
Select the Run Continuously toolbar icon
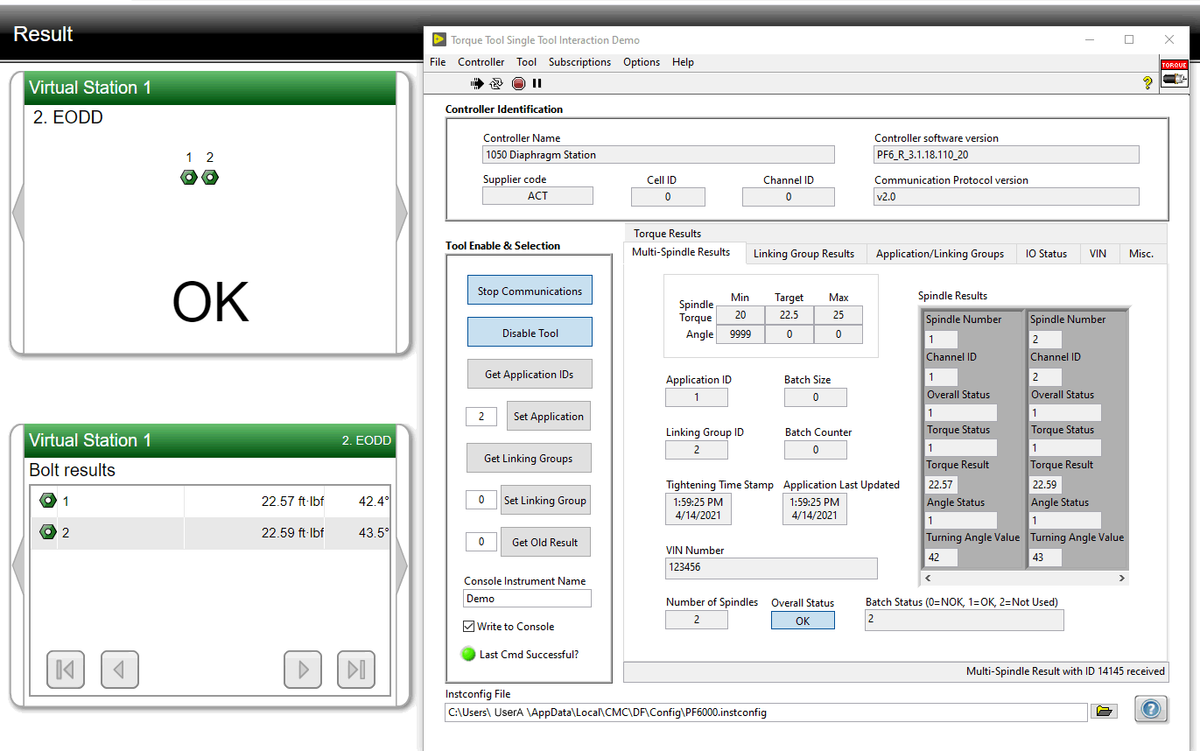(x=497, y=83)
